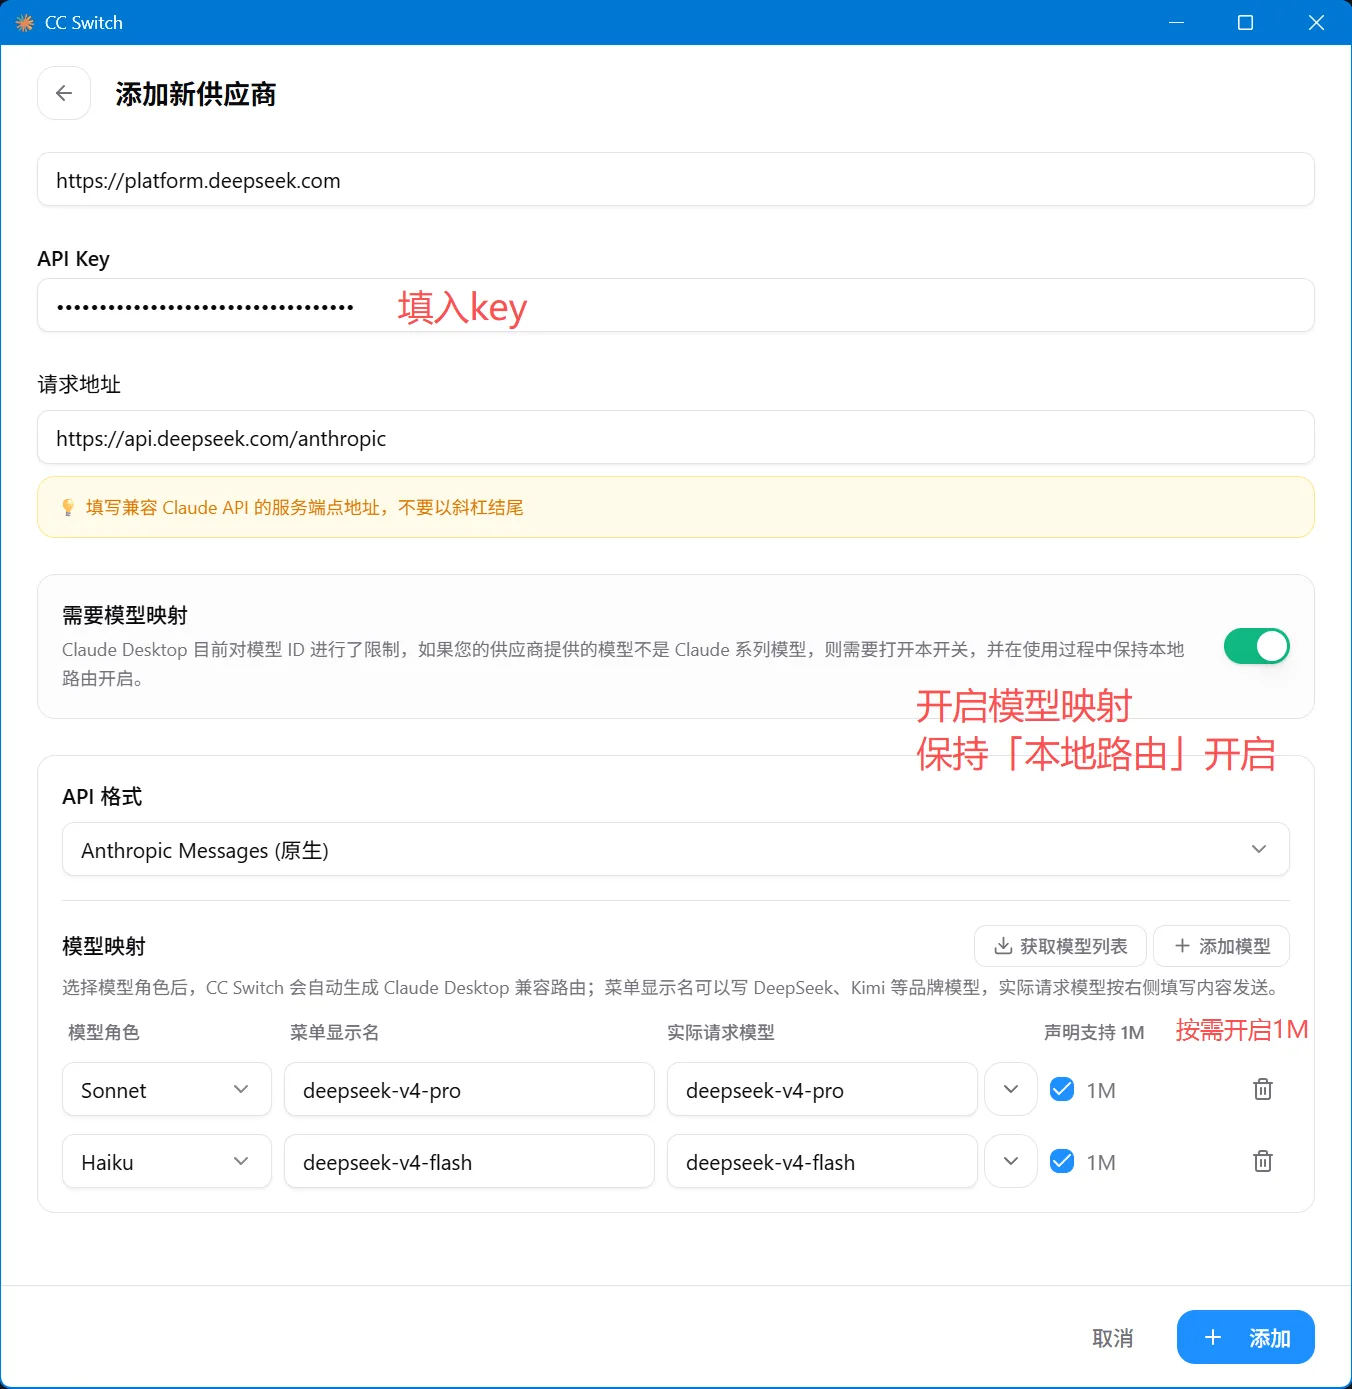
Task: Expand actual model list for deepseek-v4-flash
Action: click(1011, 1161)
